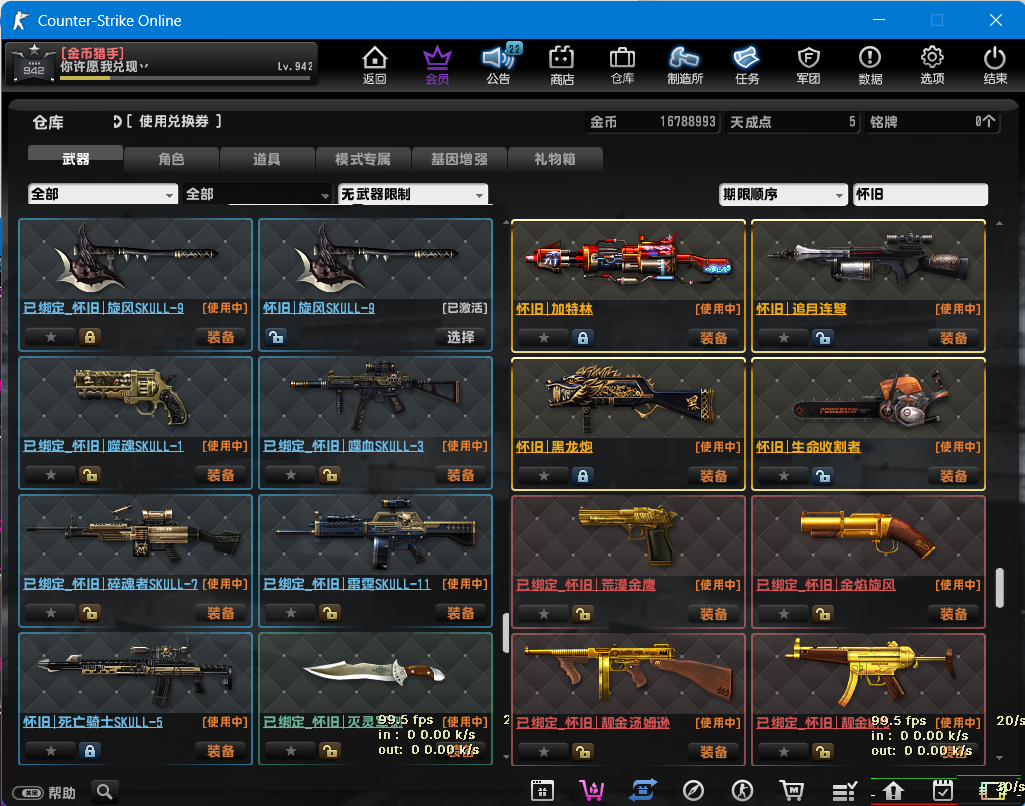Open the 制造所 crafting icon
Screen dimensions: 1025x806
pyautogui.click(x=684, y=65)
